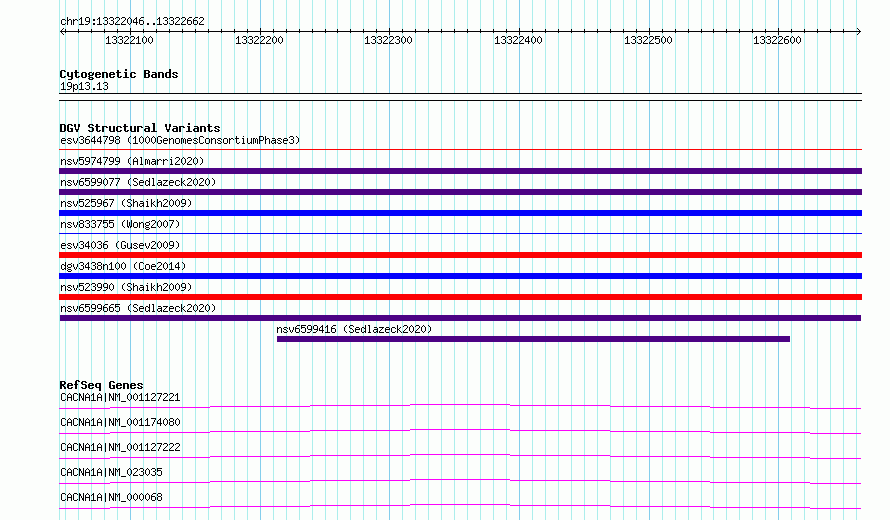Click ruler position 13322200
This screenshot has height=520, width=890.
(259, 40)
